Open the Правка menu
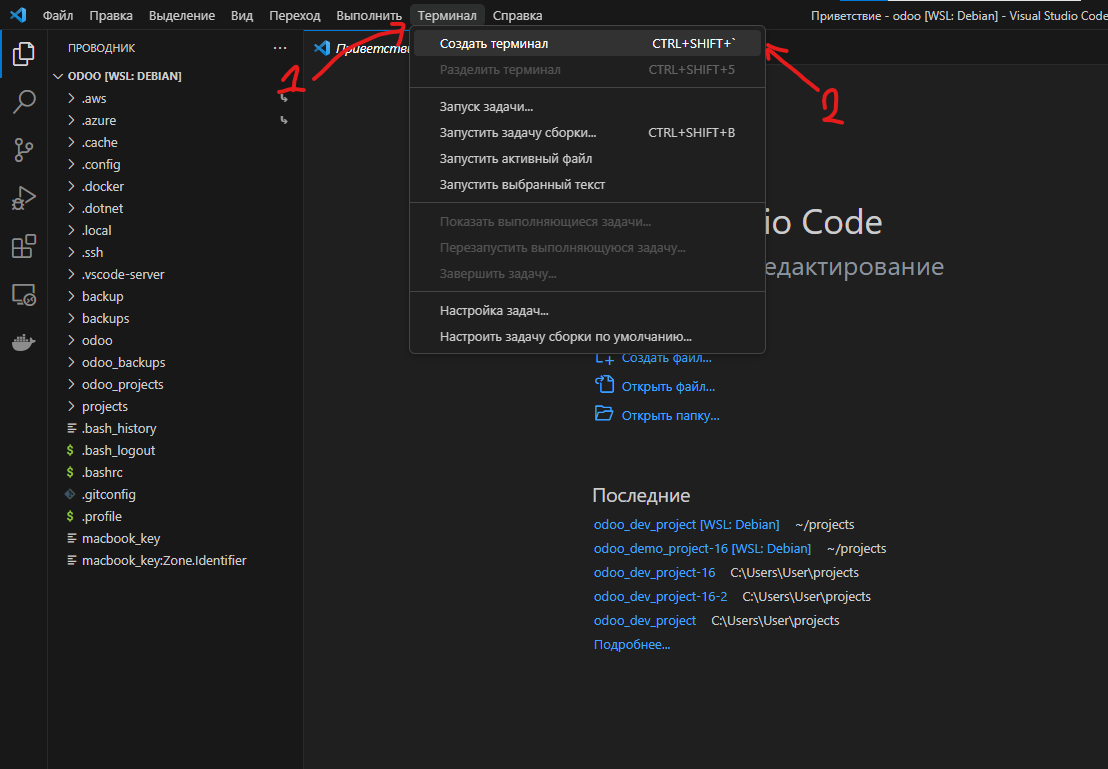 pos(111,15)
